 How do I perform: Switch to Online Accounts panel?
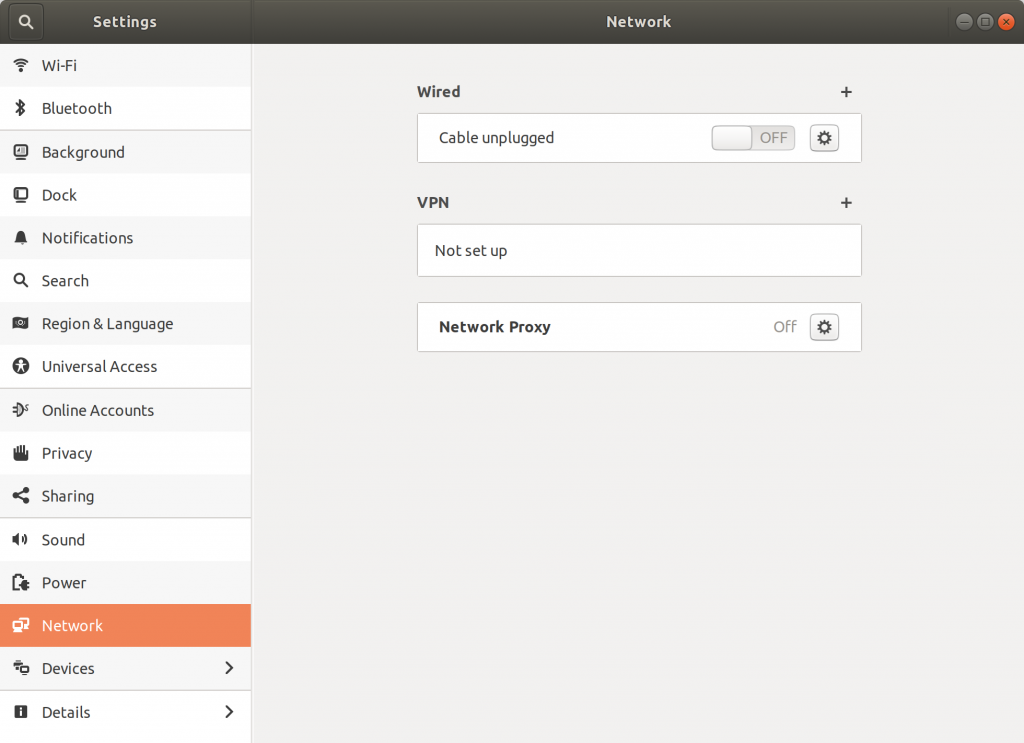(97, 410)
